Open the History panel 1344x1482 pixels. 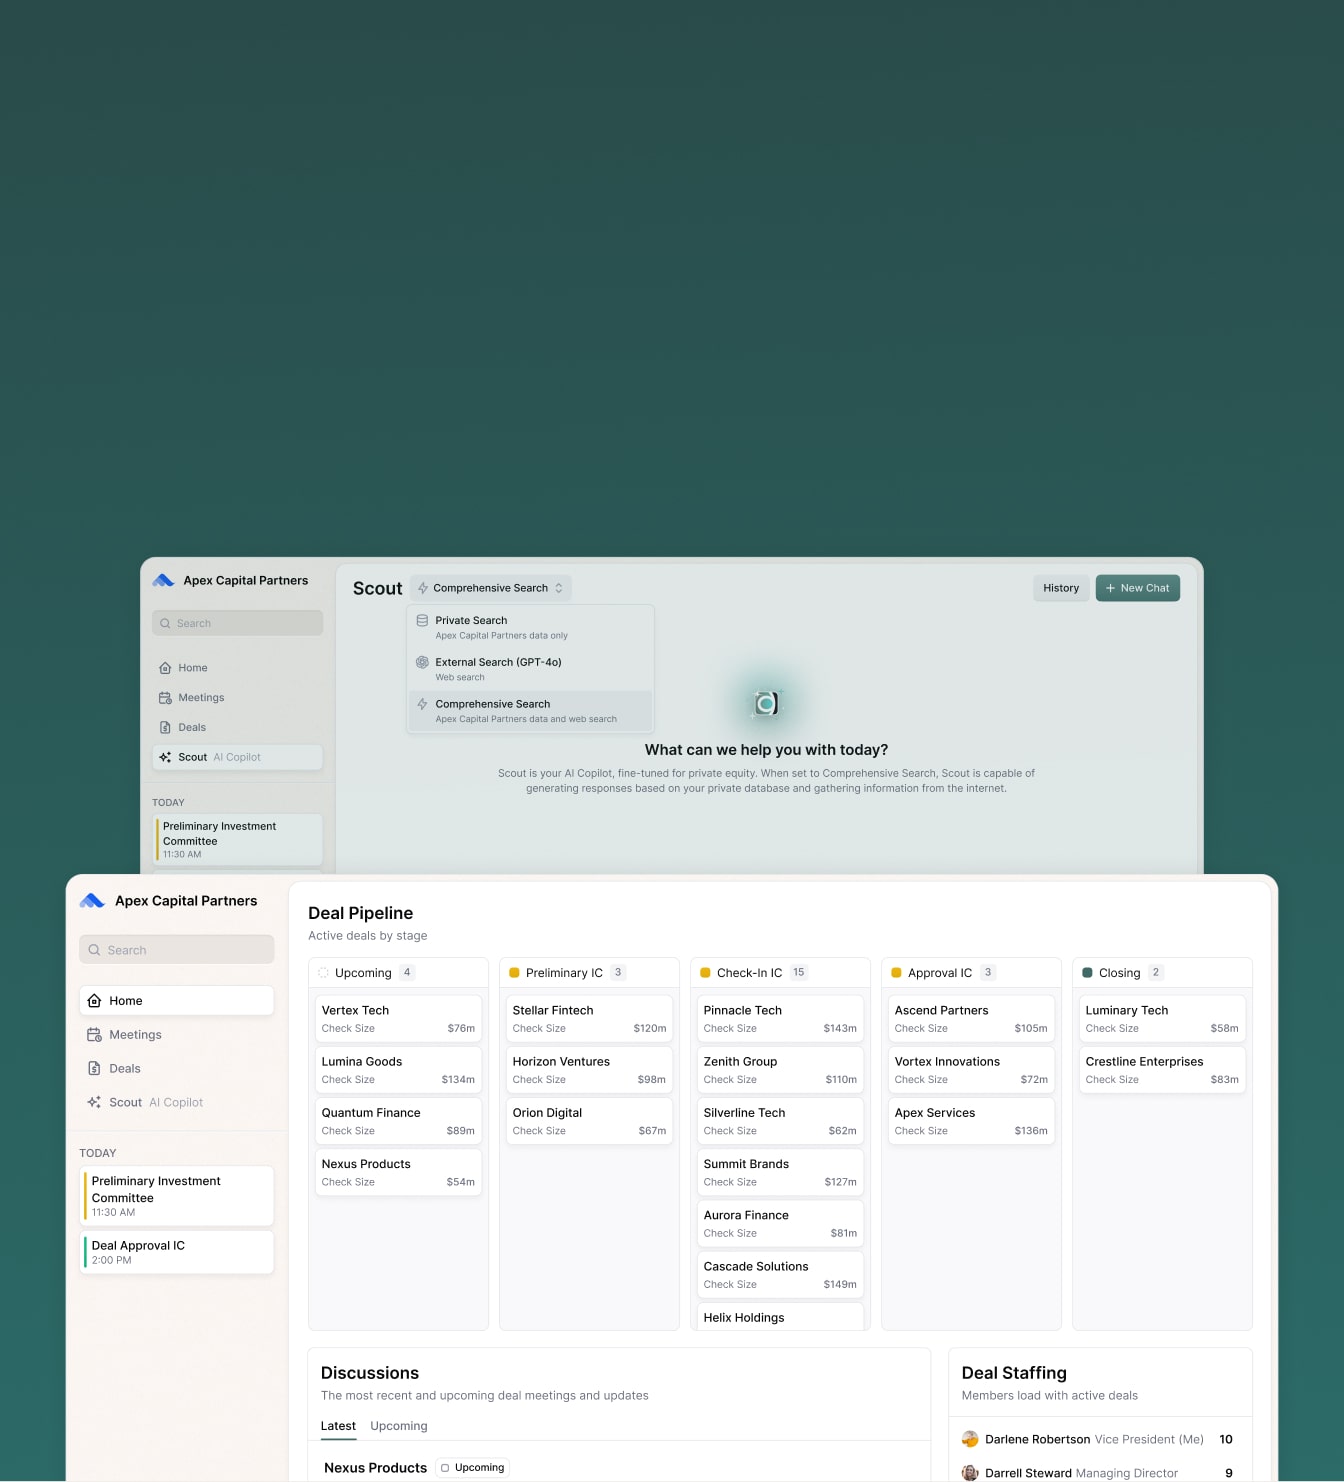click(x=1060, y=588)
